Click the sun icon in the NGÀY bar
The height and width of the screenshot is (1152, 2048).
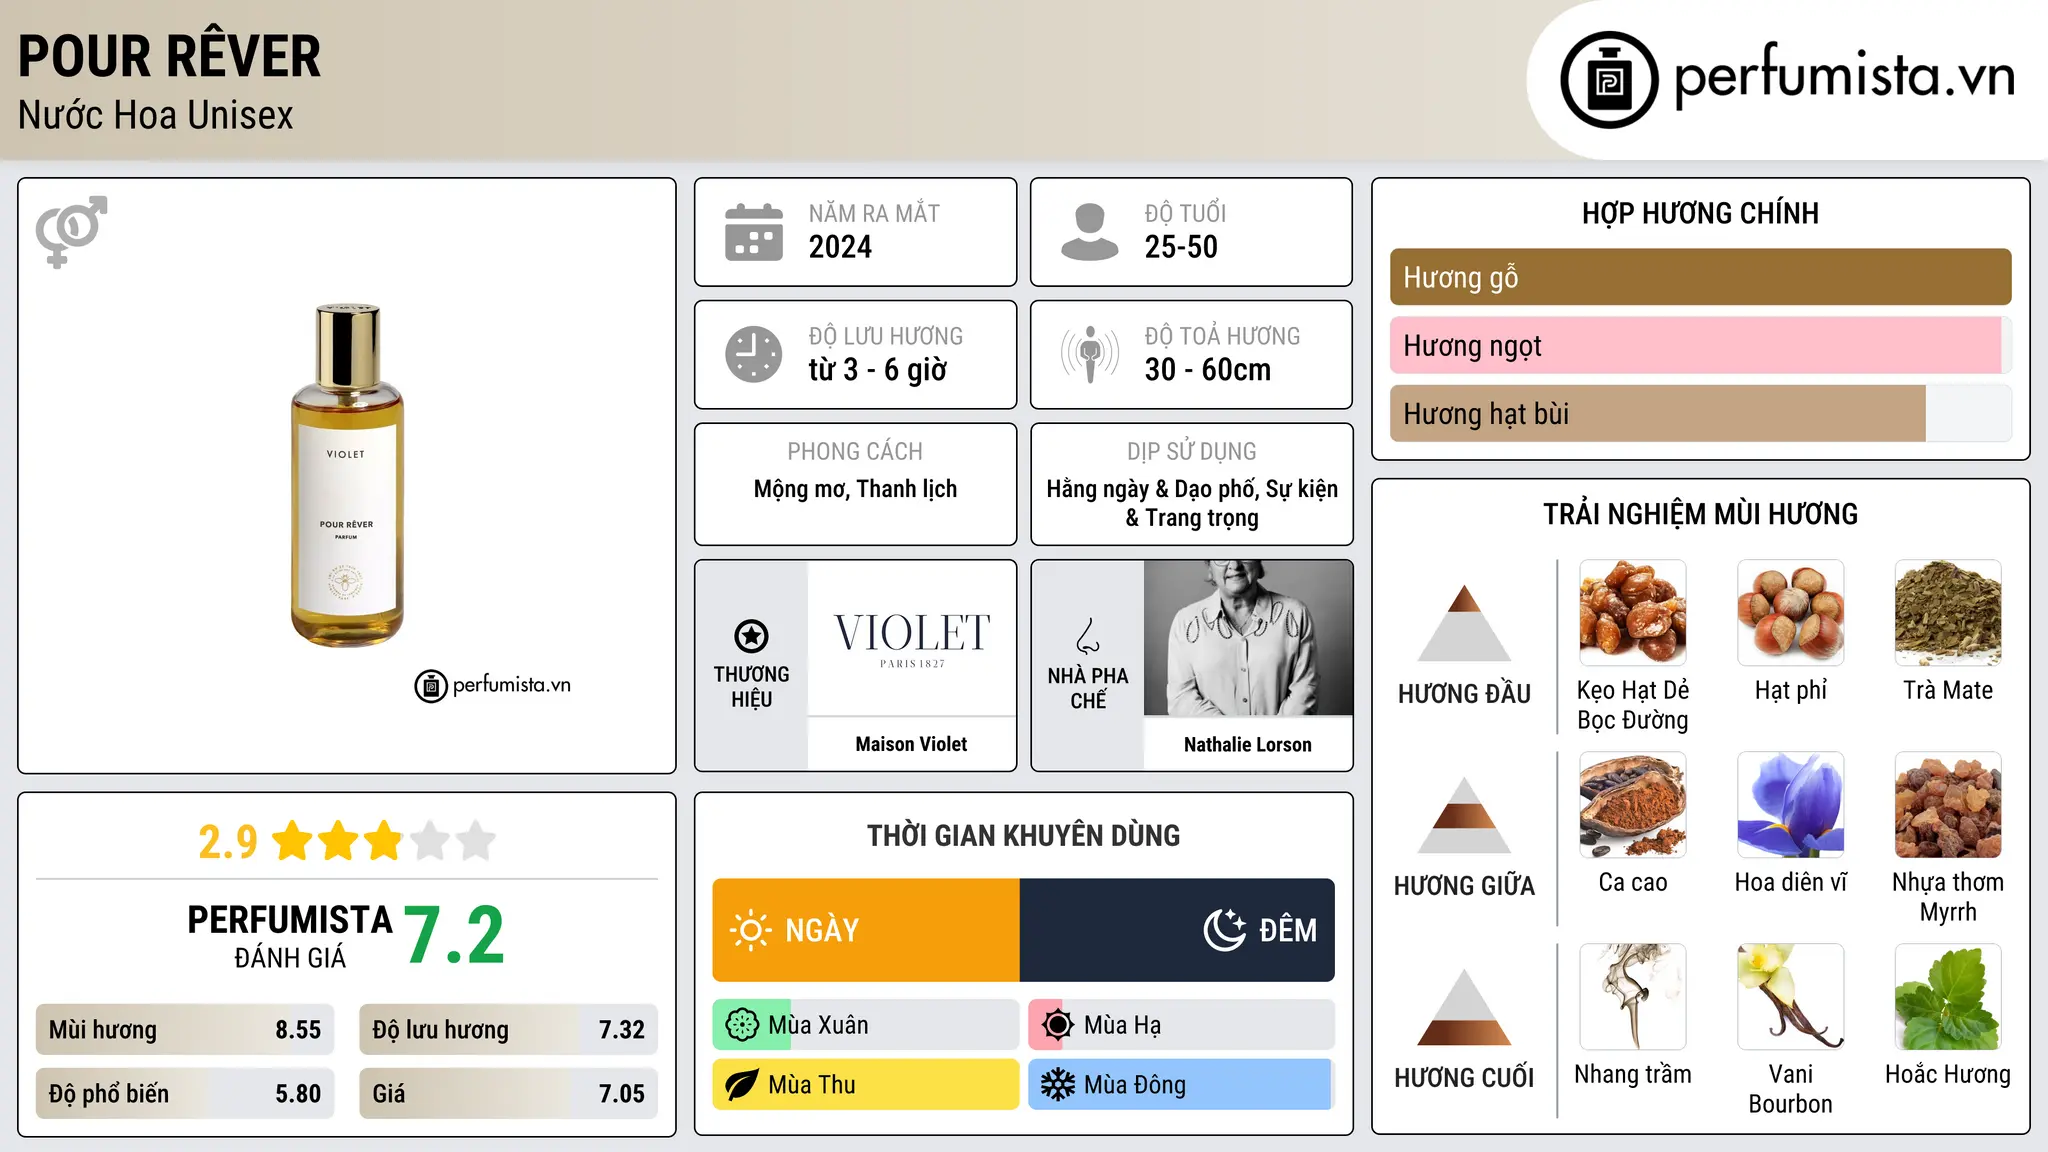[750, 930]
